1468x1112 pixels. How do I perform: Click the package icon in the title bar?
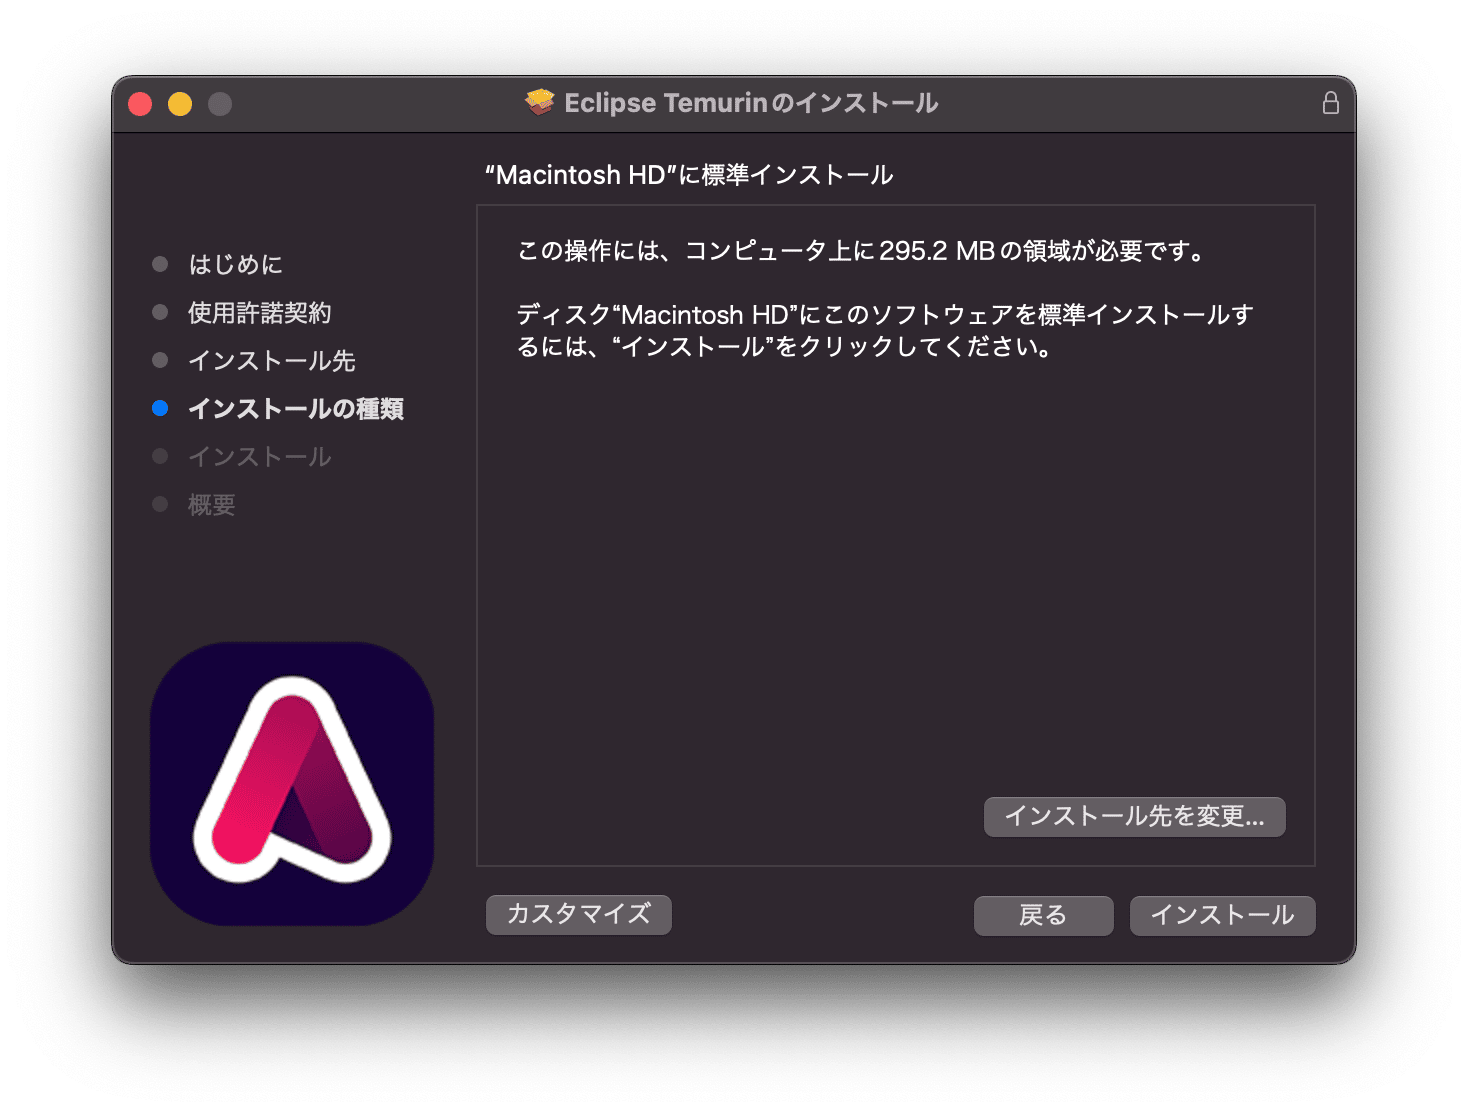538,101
